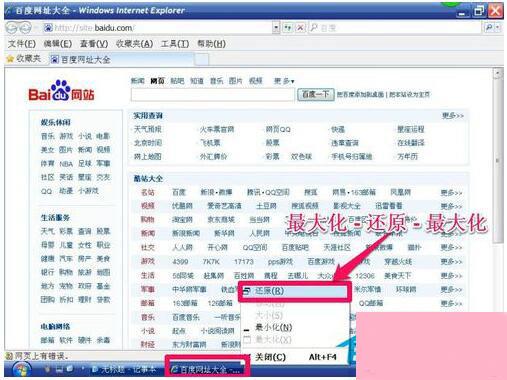The image size is (507, 380).
Task: Click the 百度网址大全 IE taskbar button
Action: (x=208, y=369)
